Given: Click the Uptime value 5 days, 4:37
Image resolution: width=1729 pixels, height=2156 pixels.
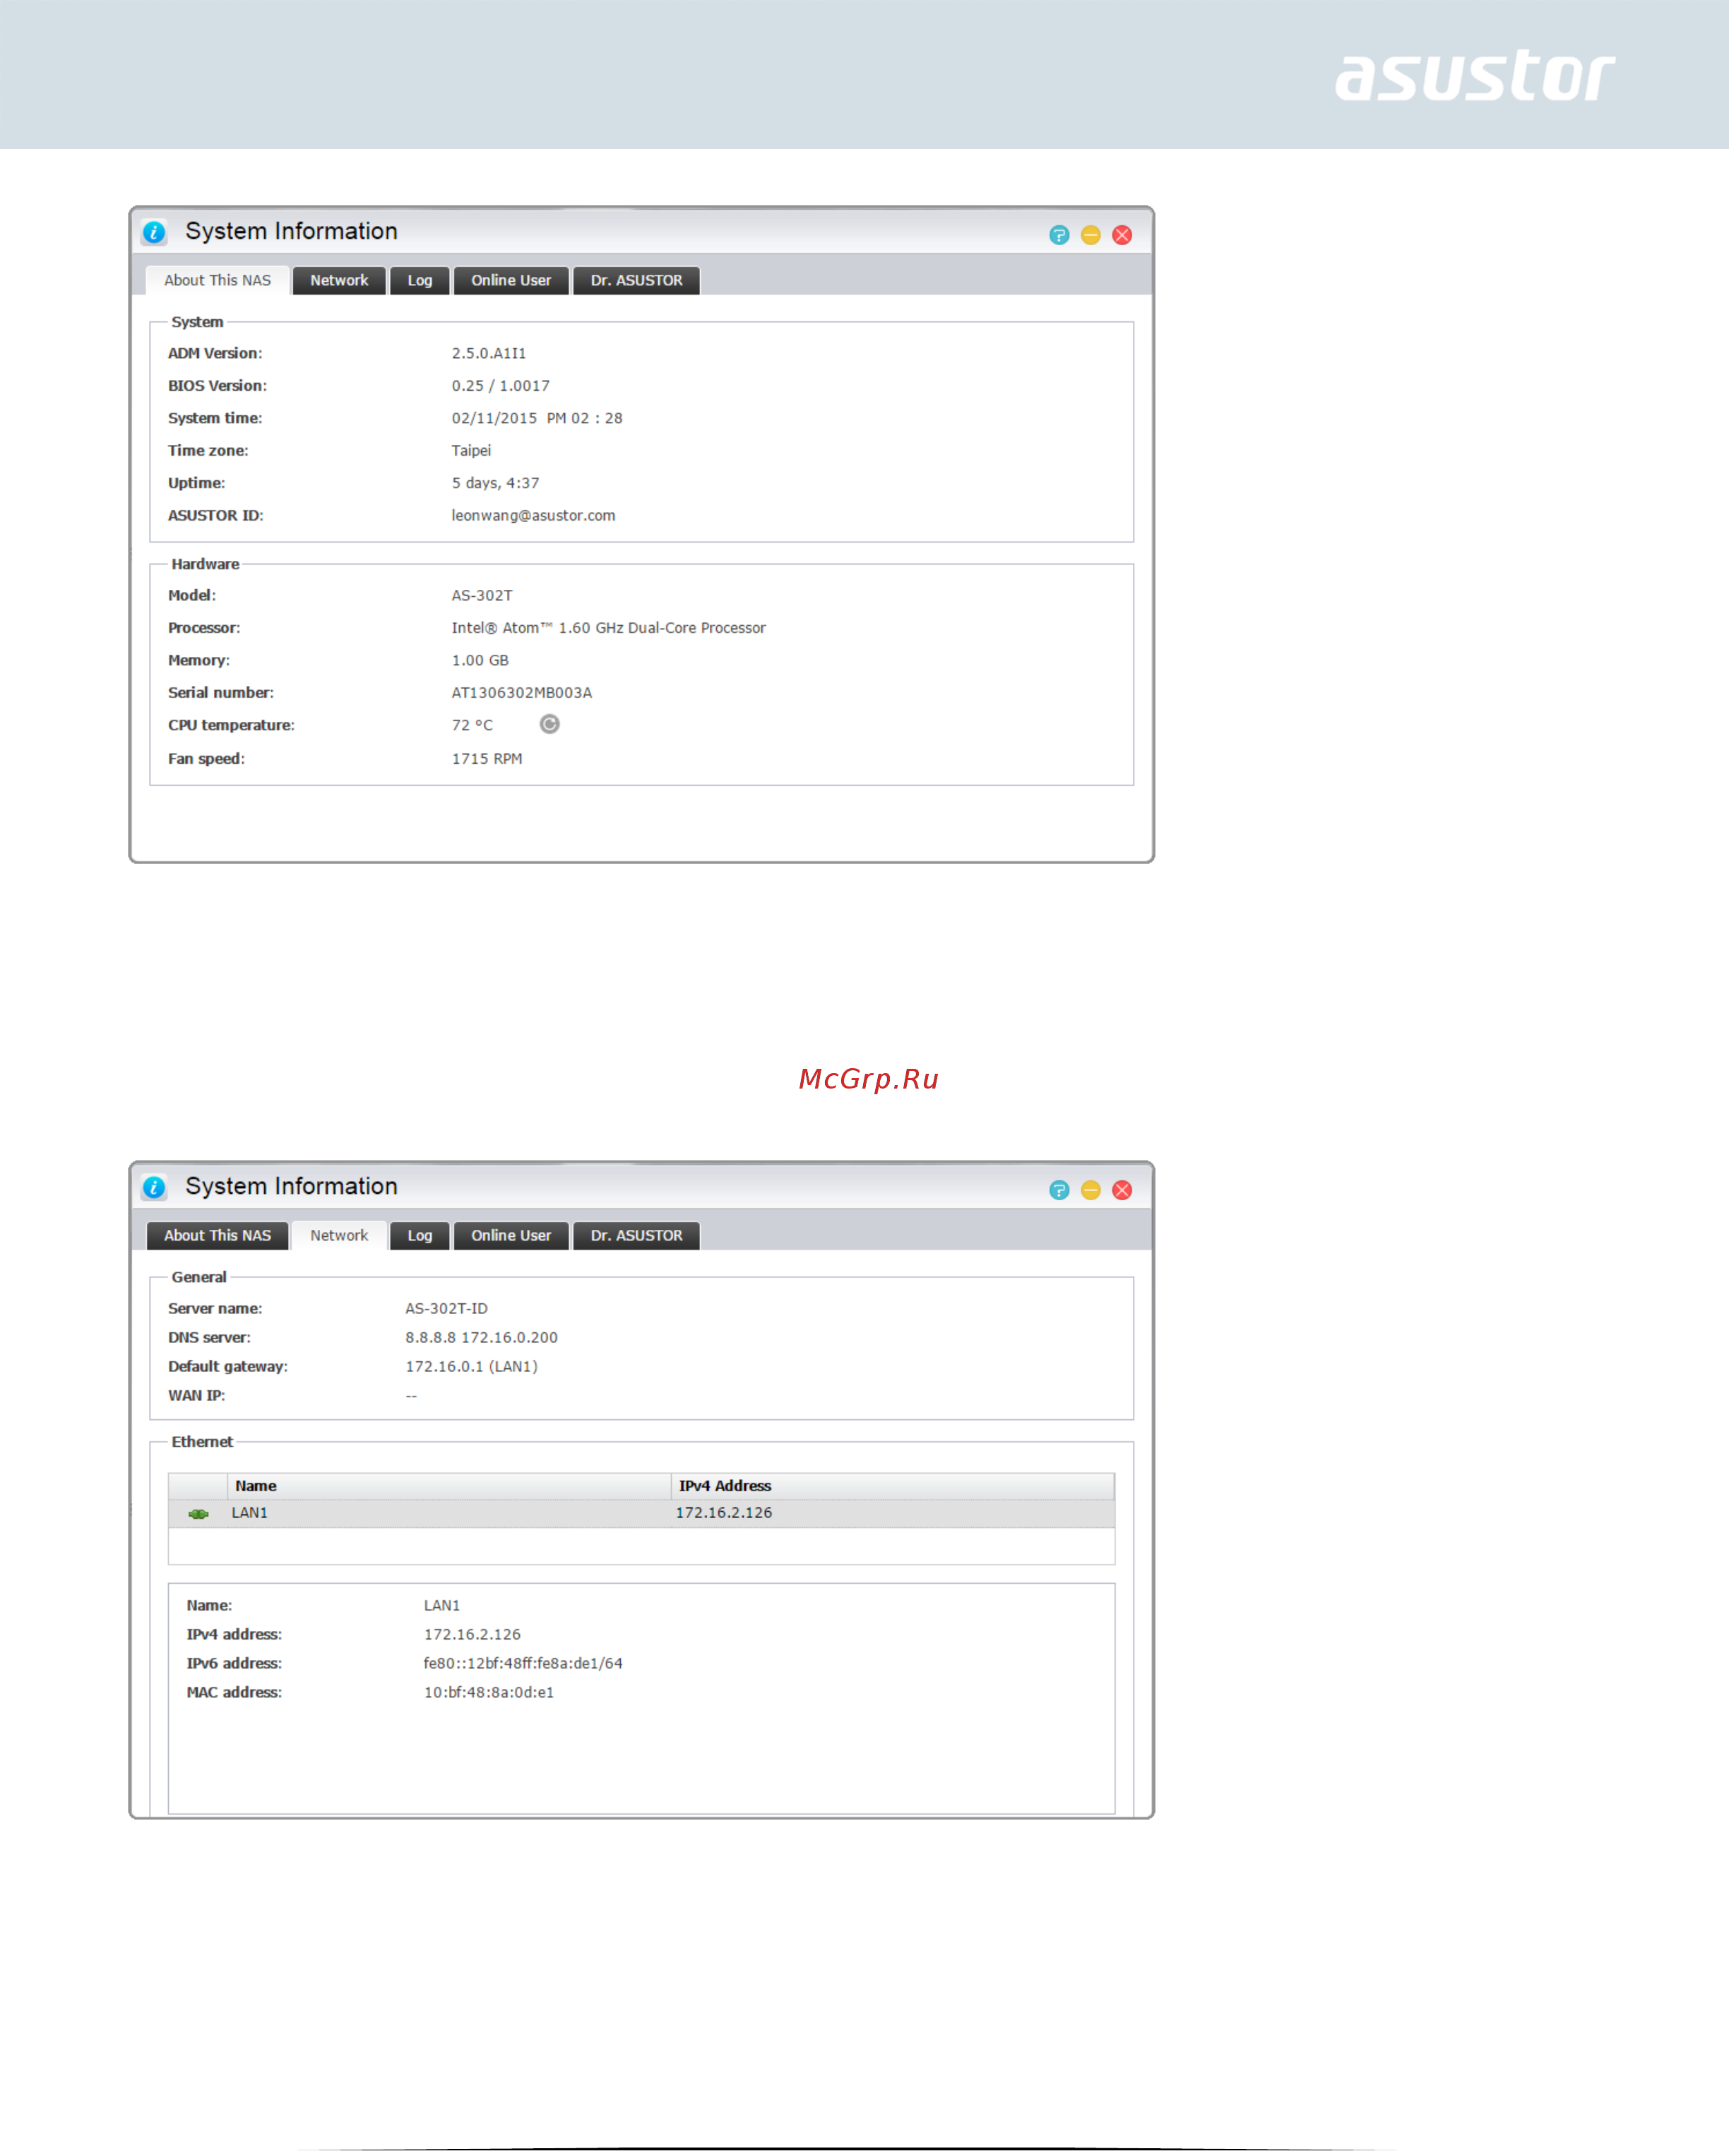Looking at the screenshot, I should (x=495, y=483).
